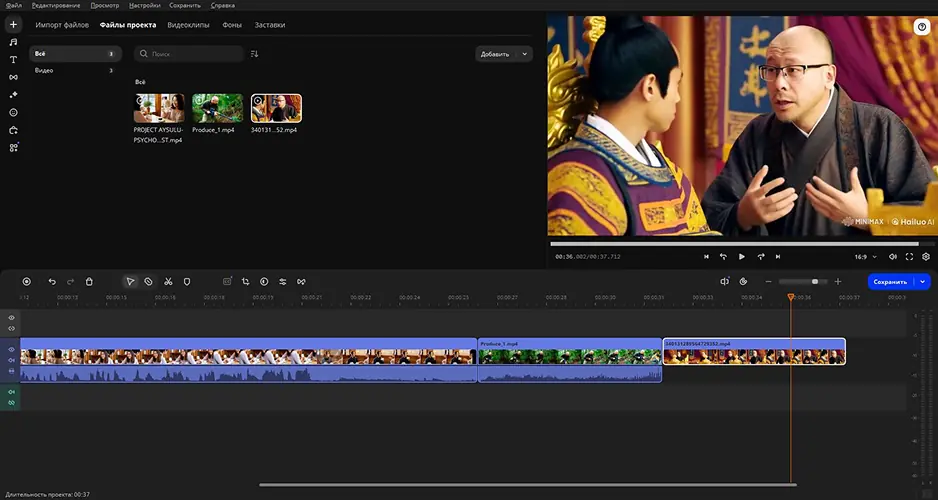Mute the green audio track

11,392
